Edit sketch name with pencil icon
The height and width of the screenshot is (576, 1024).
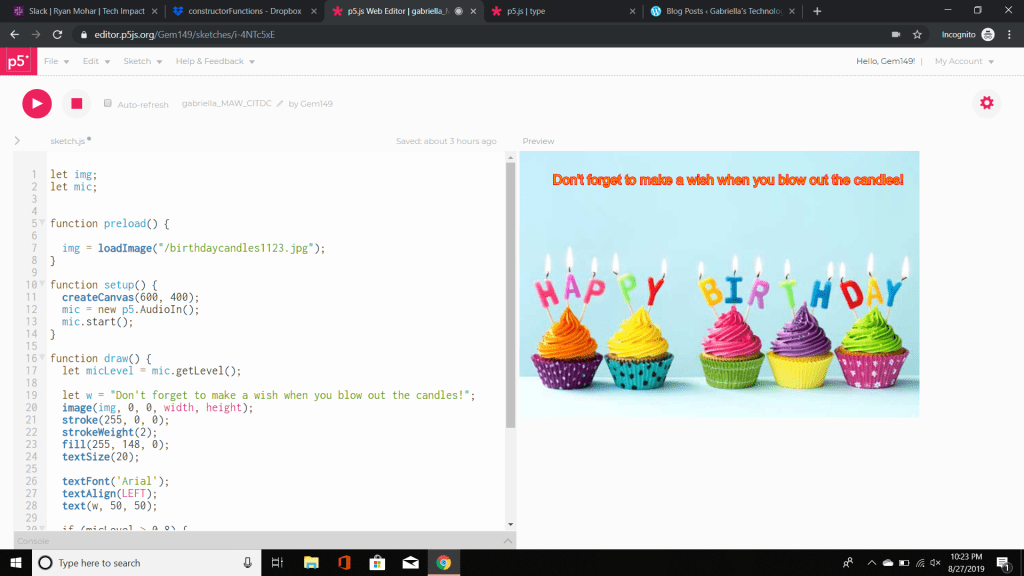[x=280, y=104]
